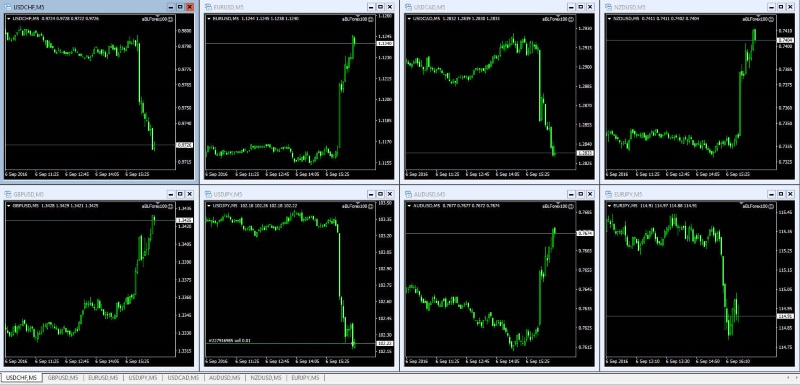Viewport: 800px width, 385px height.
Task: Click the chart shift triangle on EURUSD chart
Action: pos(358,16)
